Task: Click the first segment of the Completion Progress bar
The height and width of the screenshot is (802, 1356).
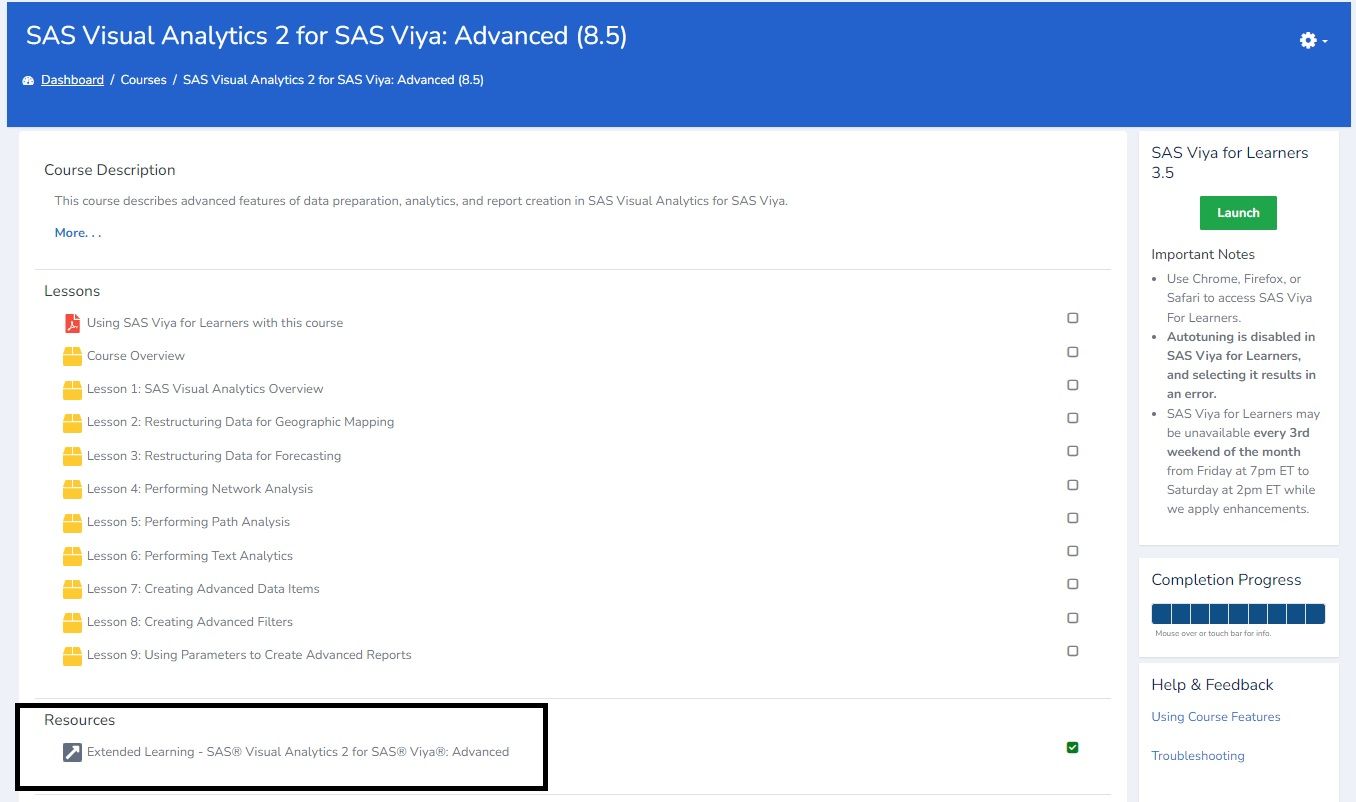Action: coord(1163,613)
